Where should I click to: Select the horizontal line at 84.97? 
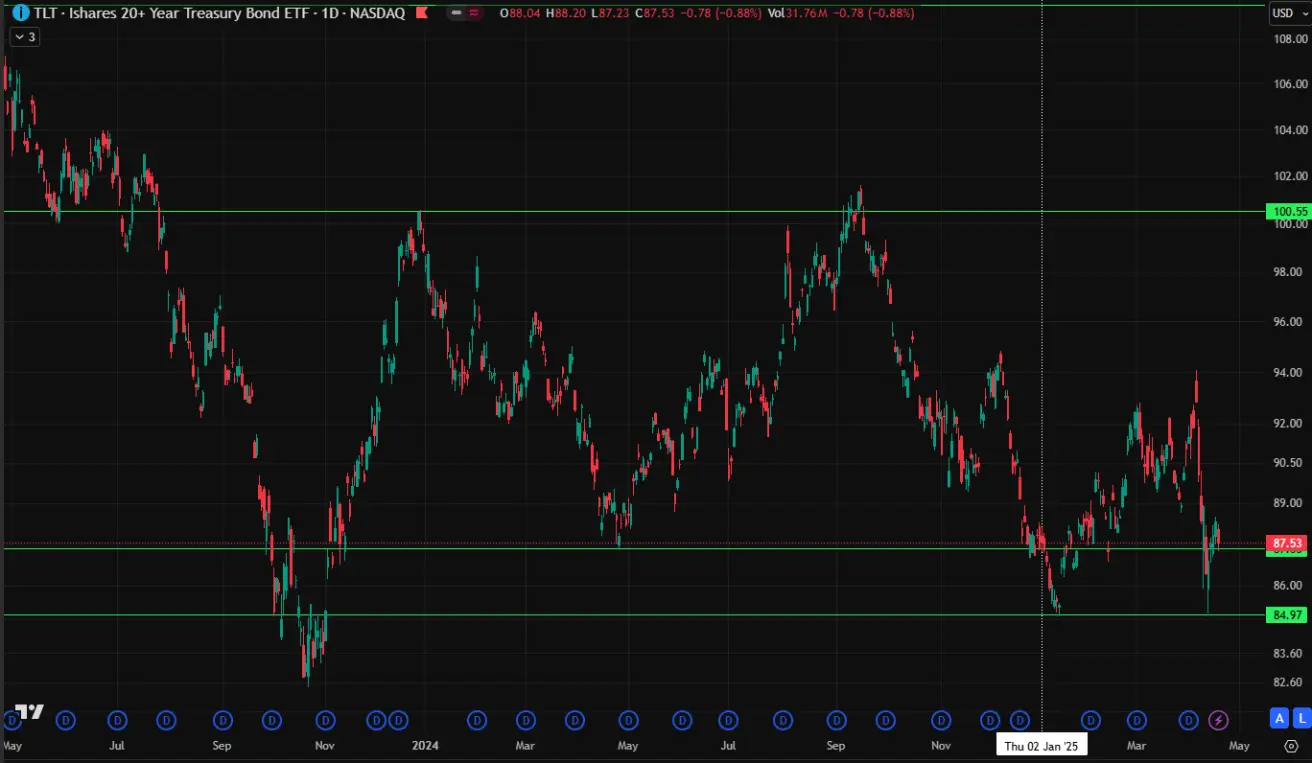(x=634, y=615)
